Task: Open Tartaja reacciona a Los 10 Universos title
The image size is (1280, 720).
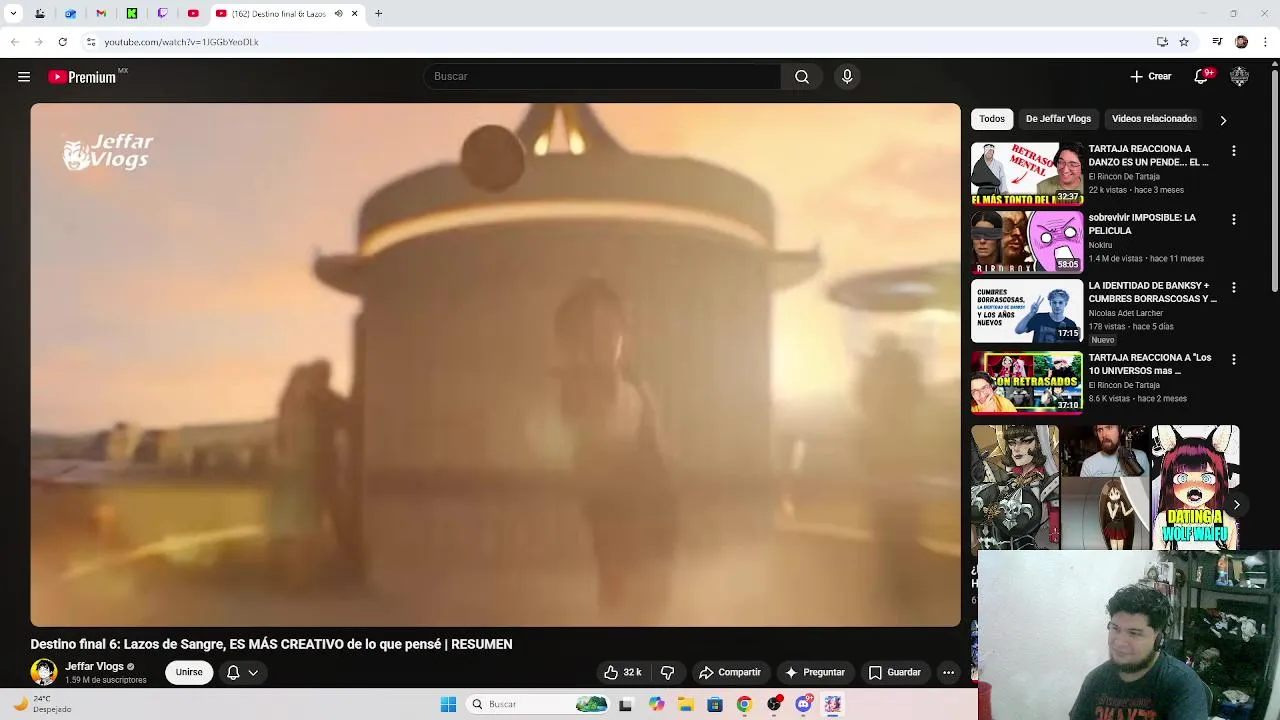Action: [x=1150, y=364]
